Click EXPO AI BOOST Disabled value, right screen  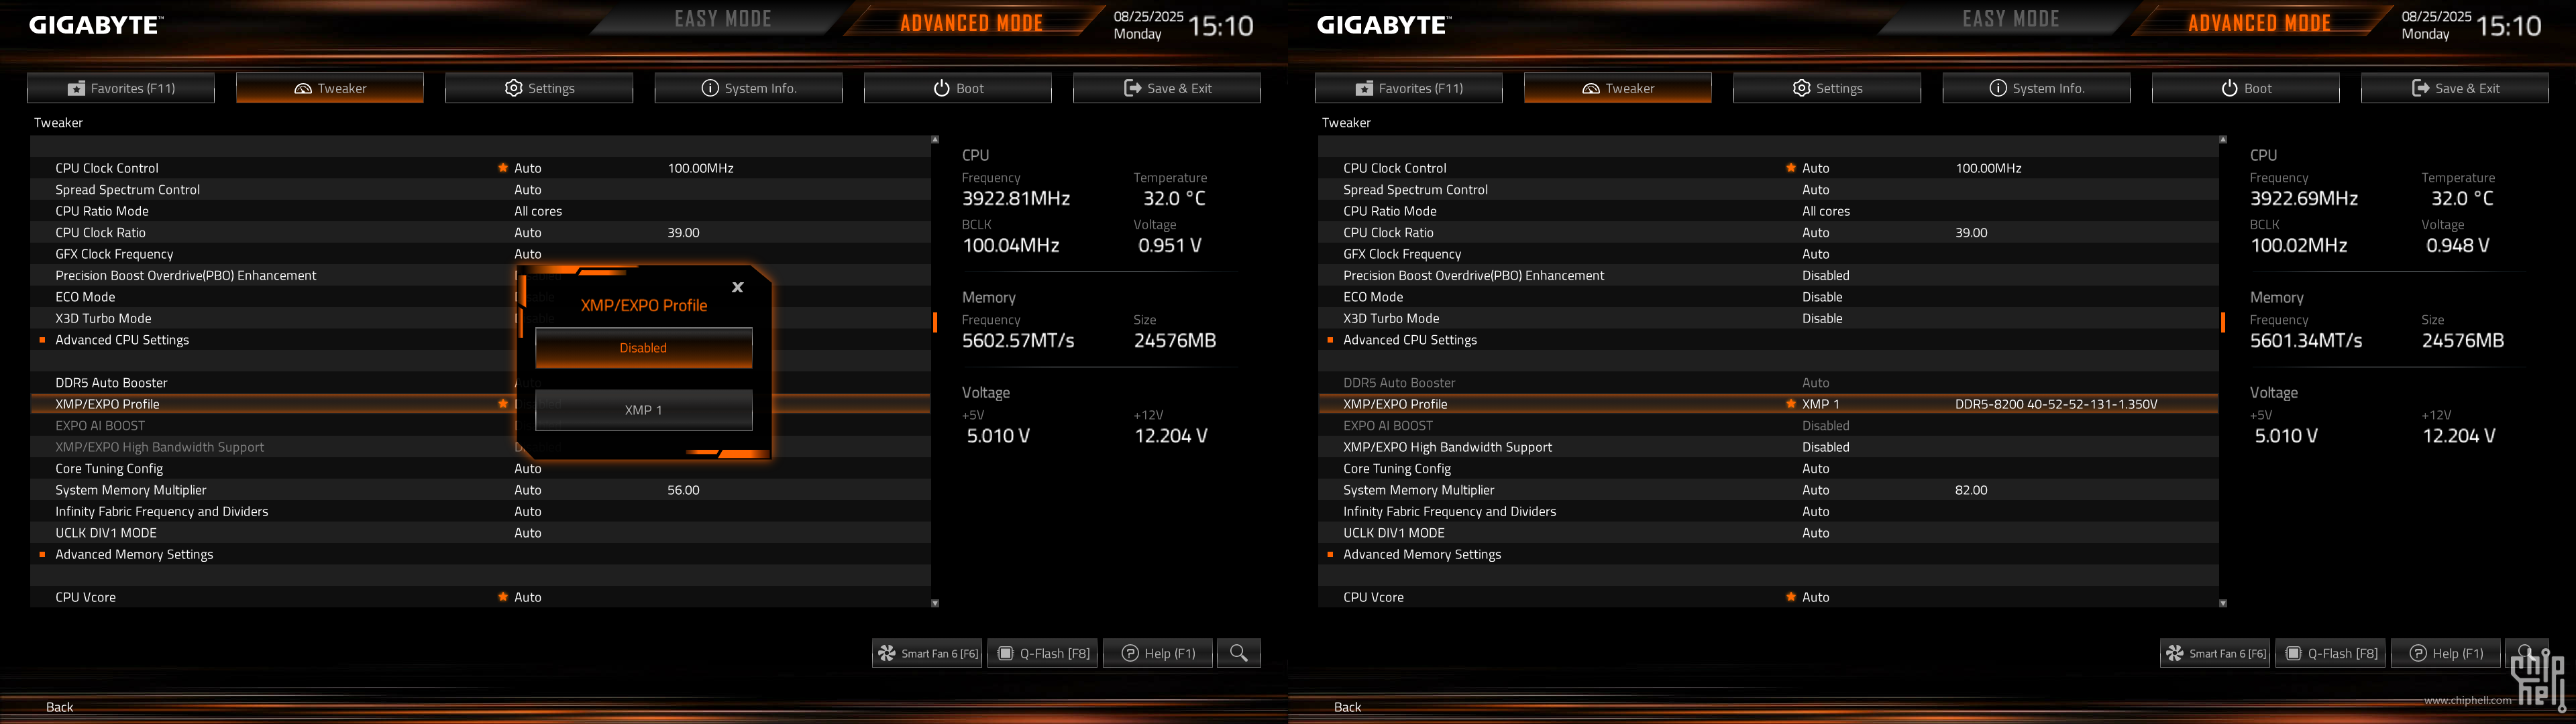pos(1826,425)
